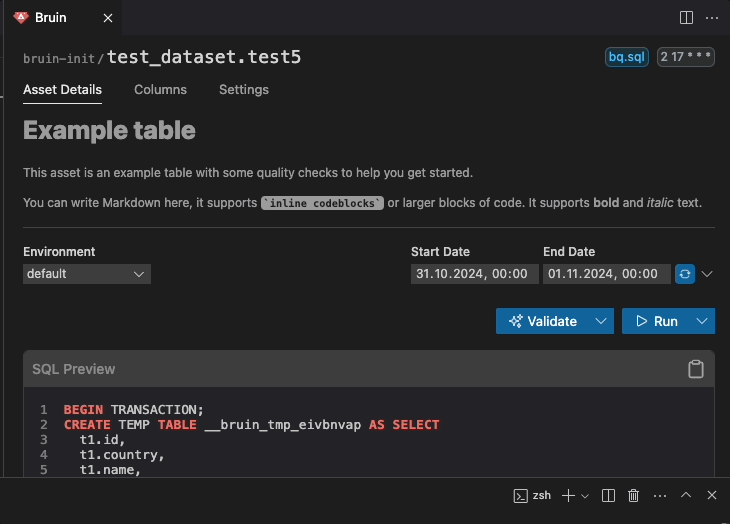This screenshot has width=730, height=524.
Task: Click the Example table heading
Action: coord(109,130)
